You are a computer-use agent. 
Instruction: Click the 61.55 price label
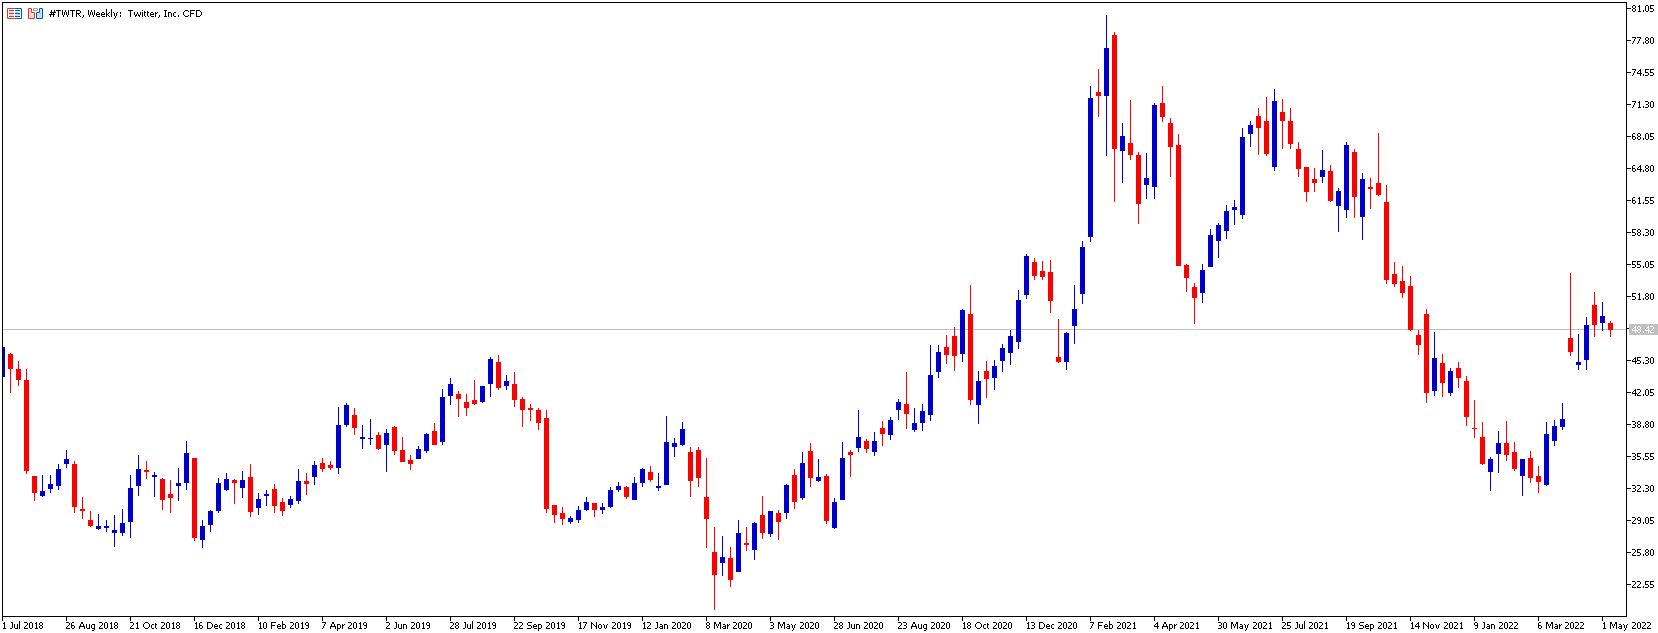1641,201
